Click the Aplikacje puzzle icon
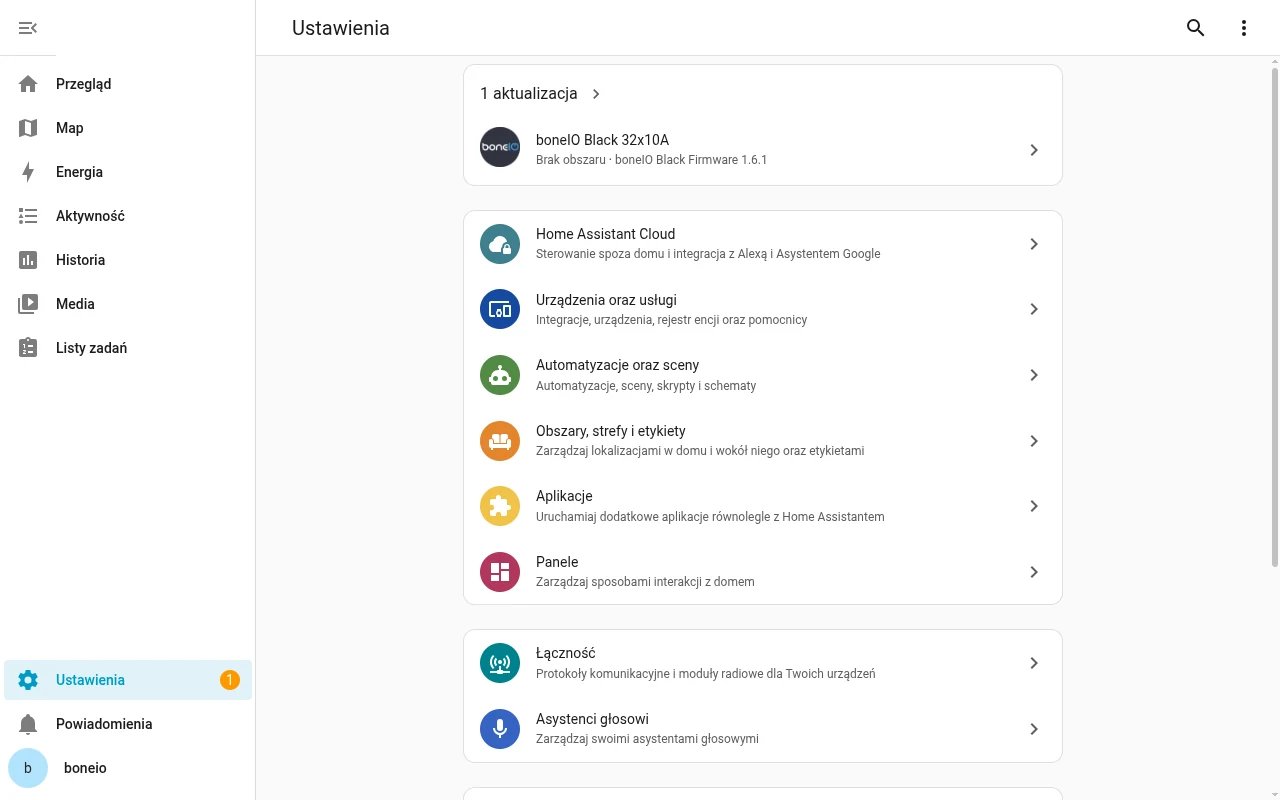The height and width of the screenshot is (800, 1280). [x=500, y=506]
